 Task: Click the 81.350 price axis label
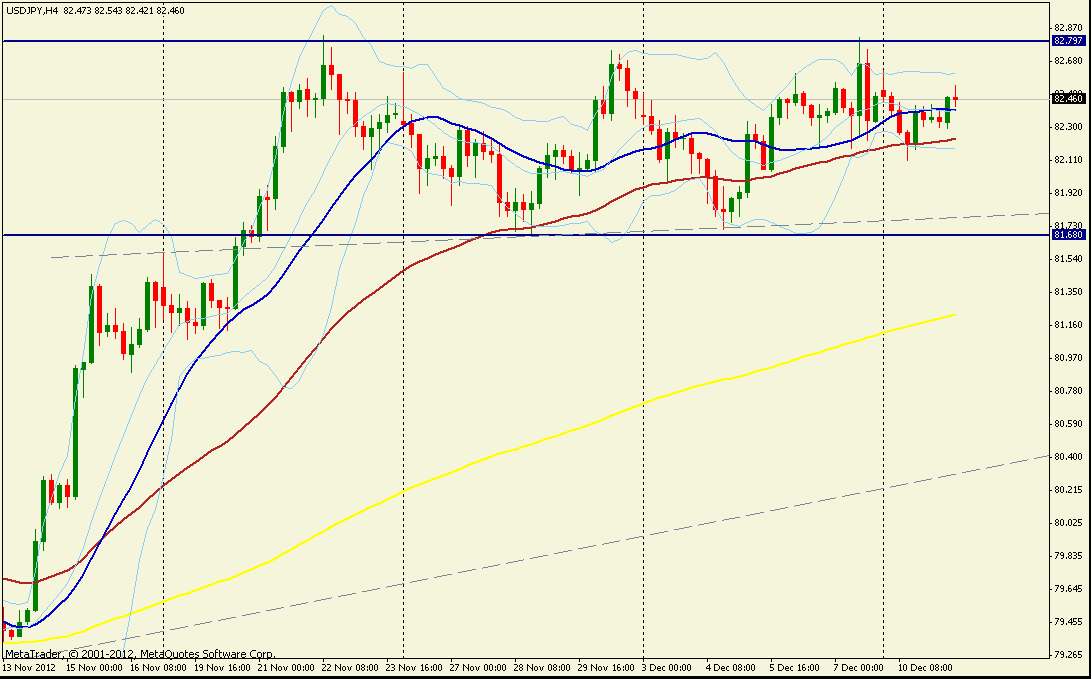(1069, 291)
